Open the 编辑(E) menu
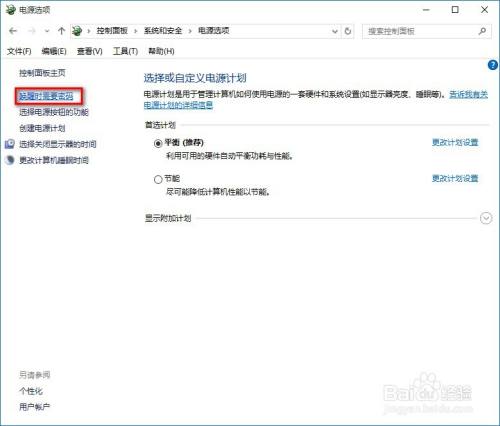Viewport: 500px width, 426px height. [54, 51]
